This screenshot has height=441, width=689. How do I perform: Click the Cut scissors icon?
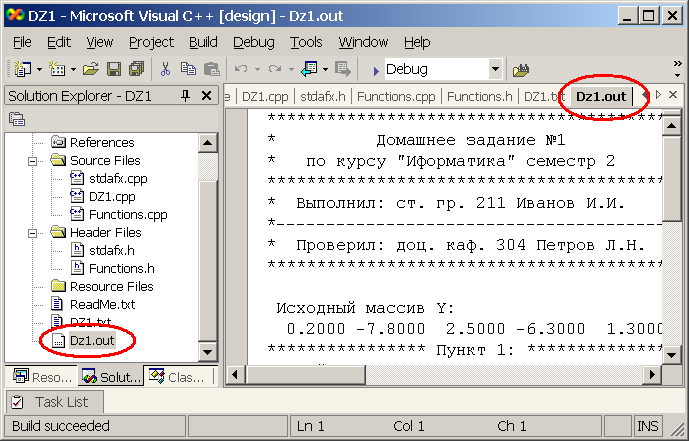[165, 69]
